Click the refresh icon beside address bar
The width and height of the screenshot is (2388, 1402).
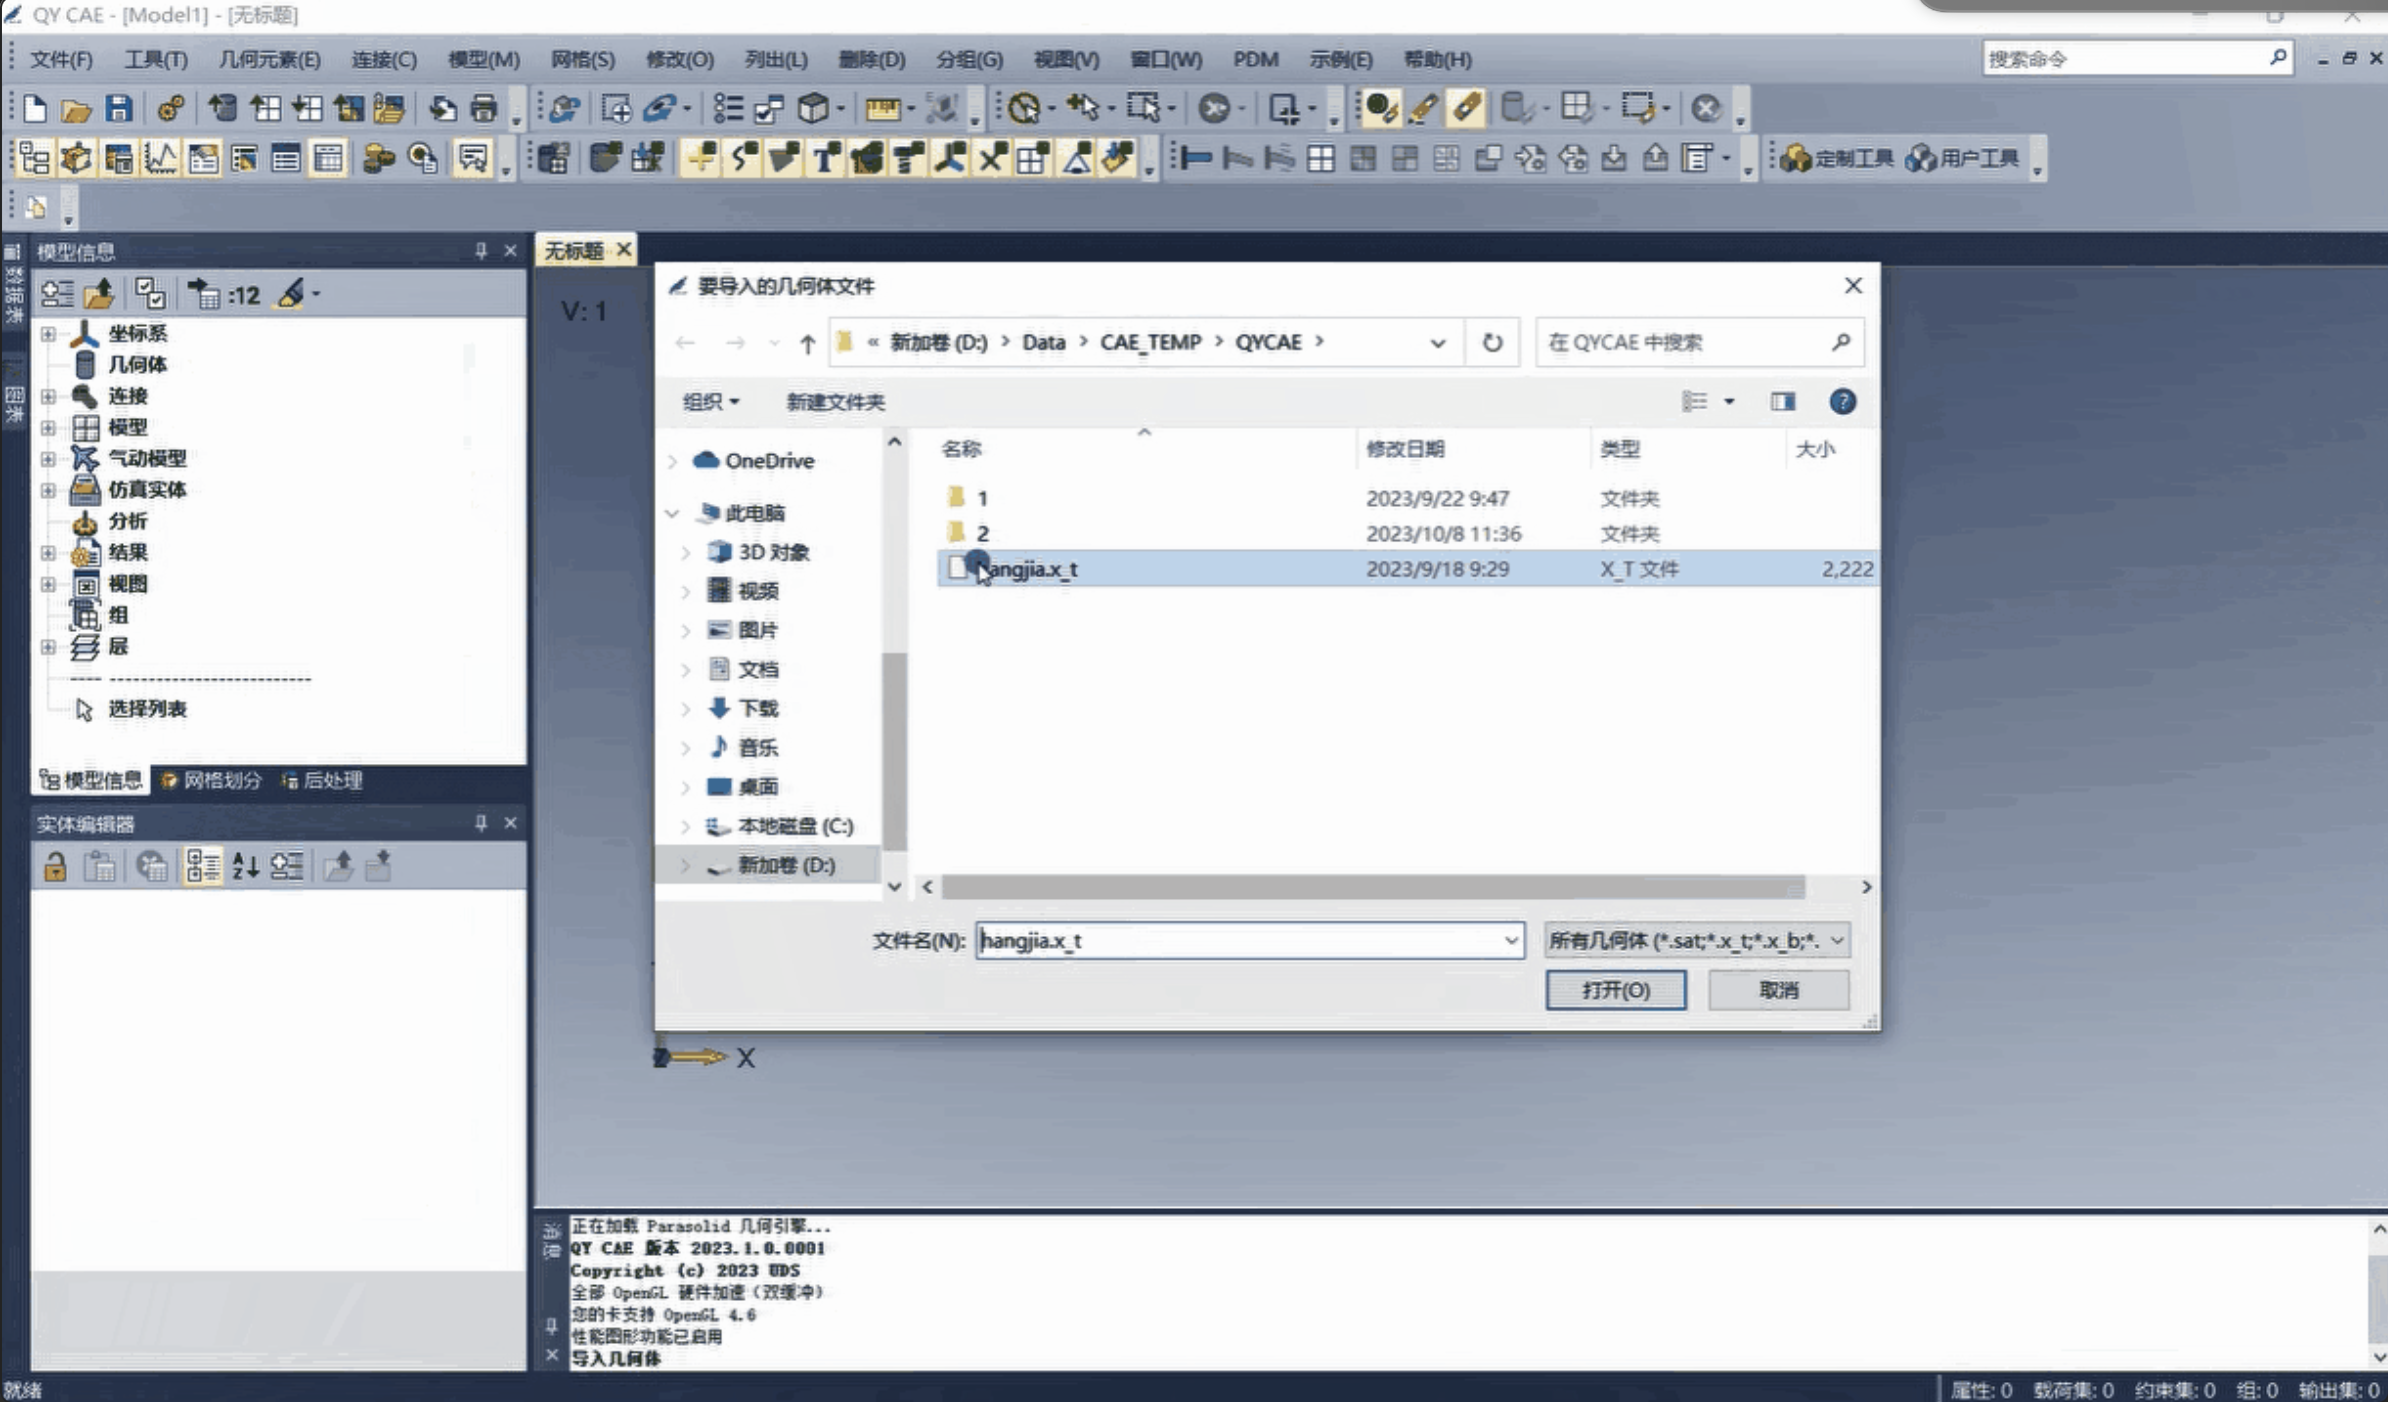pos(1492,342)
